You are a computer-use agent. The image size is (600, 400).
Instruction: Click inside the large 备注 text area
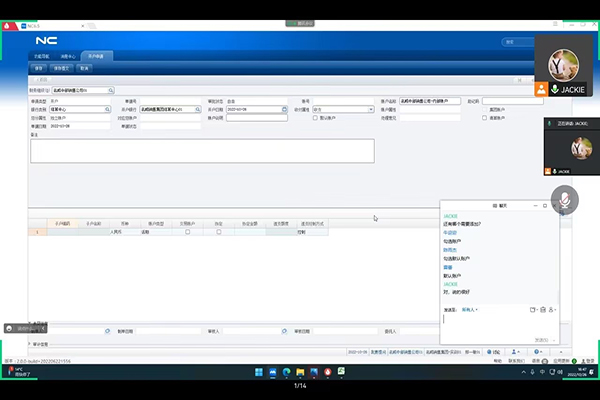coord(202,150)
